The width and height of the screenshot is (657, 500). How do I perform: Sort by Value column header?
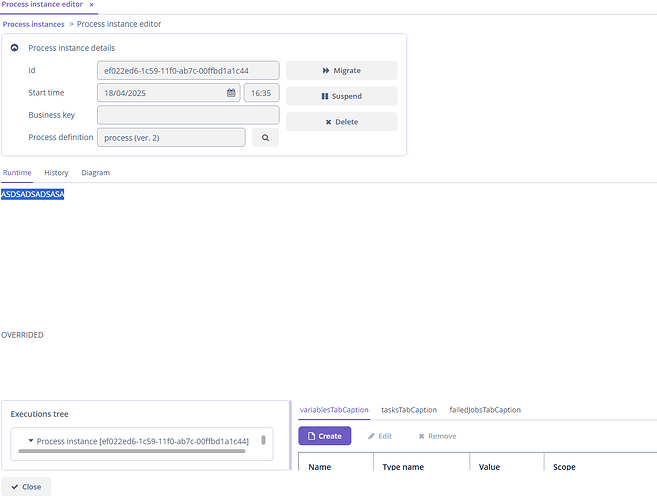pyautogui.click(x=489, y=466)
